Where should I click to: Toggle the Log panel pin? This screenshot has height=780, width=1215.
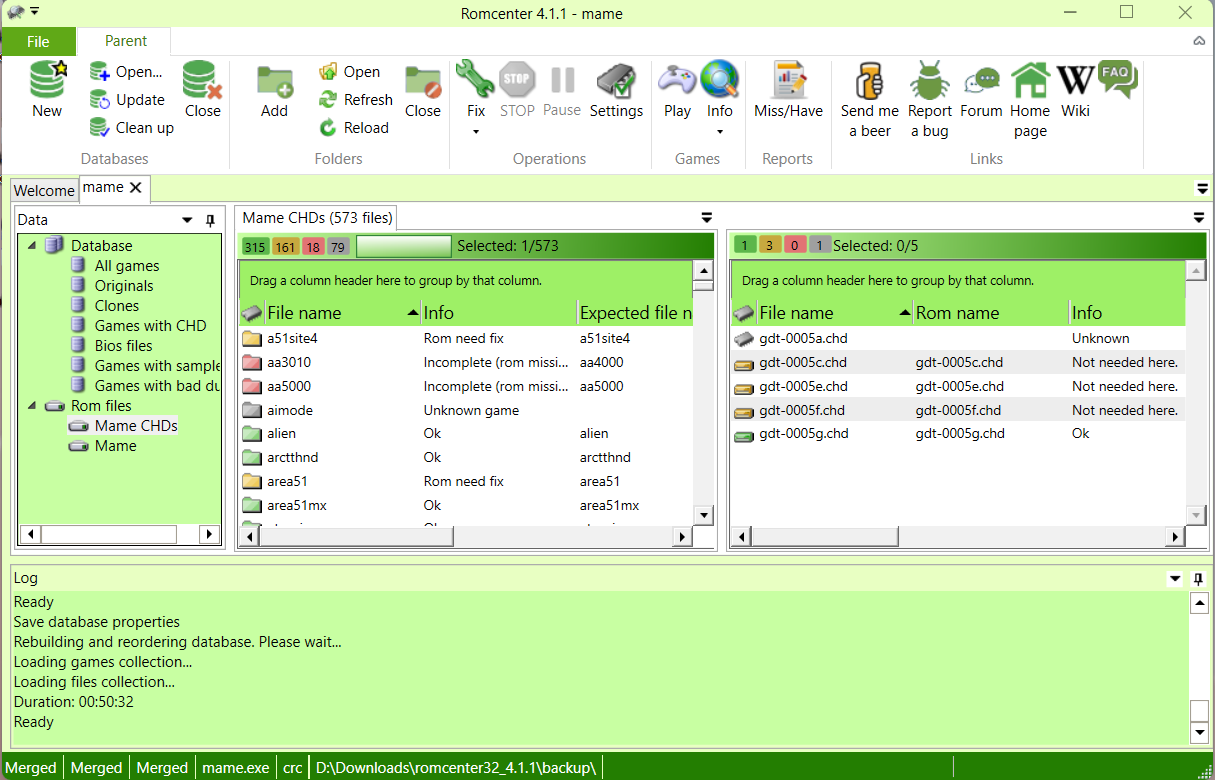(x=1198, y=579)
